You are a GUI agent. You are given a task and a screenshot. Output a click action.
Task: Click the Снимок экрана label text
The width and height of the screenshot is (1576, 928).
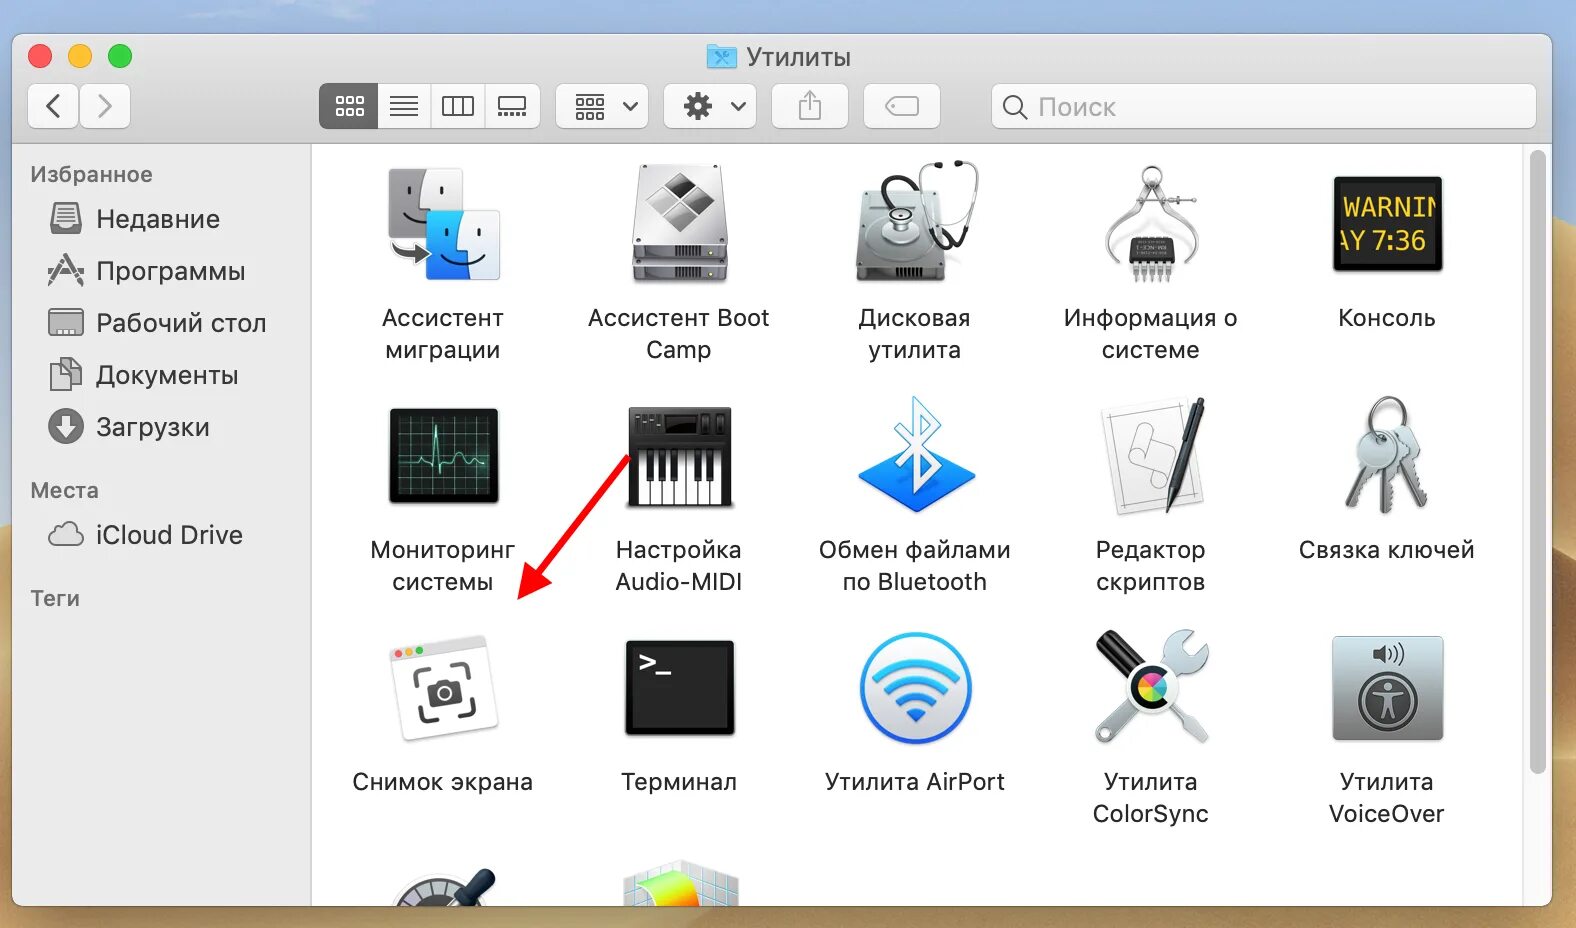tap(443, 782)
